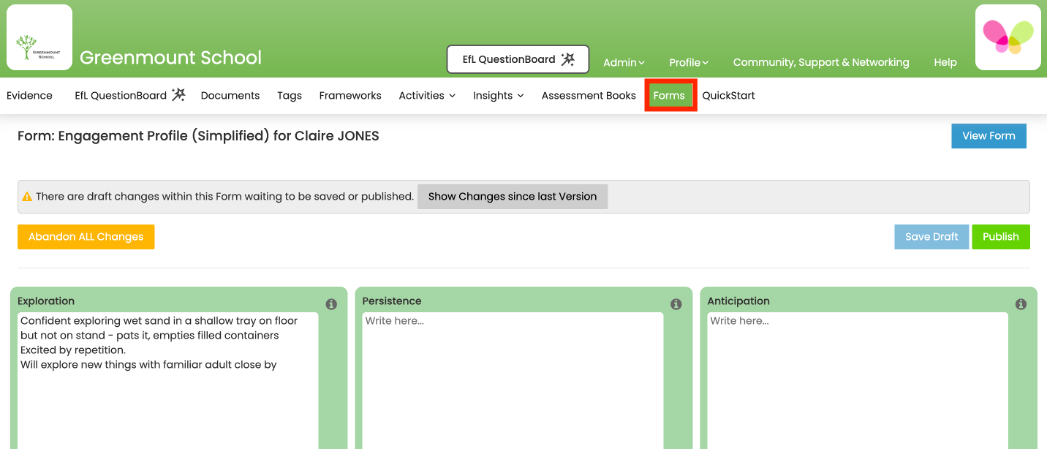Image resolution: width=1048 pixels, height=450 pixels.
Task: Click the Greenmount School logo
Action: [x=39, y=37]
